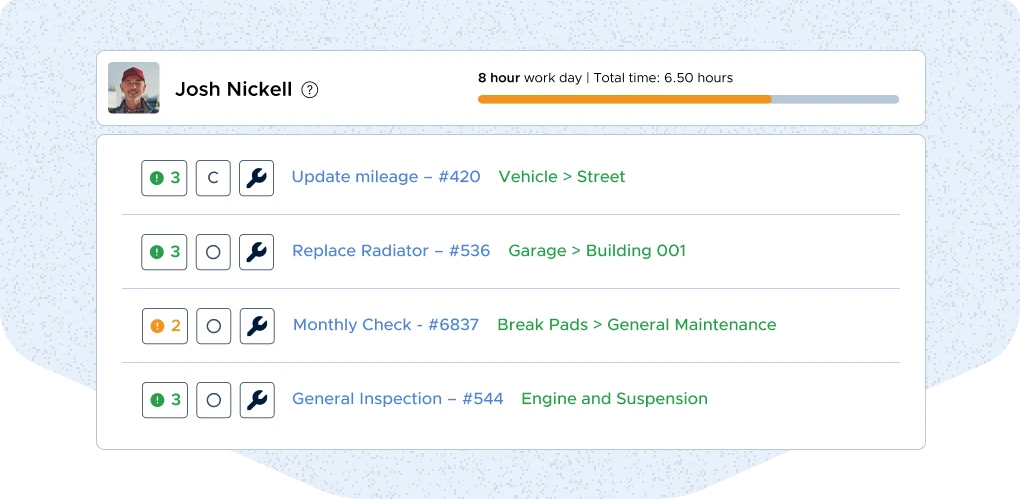Click the C status box for Update mileage
Screen dimensions: 1020x500
213,178
